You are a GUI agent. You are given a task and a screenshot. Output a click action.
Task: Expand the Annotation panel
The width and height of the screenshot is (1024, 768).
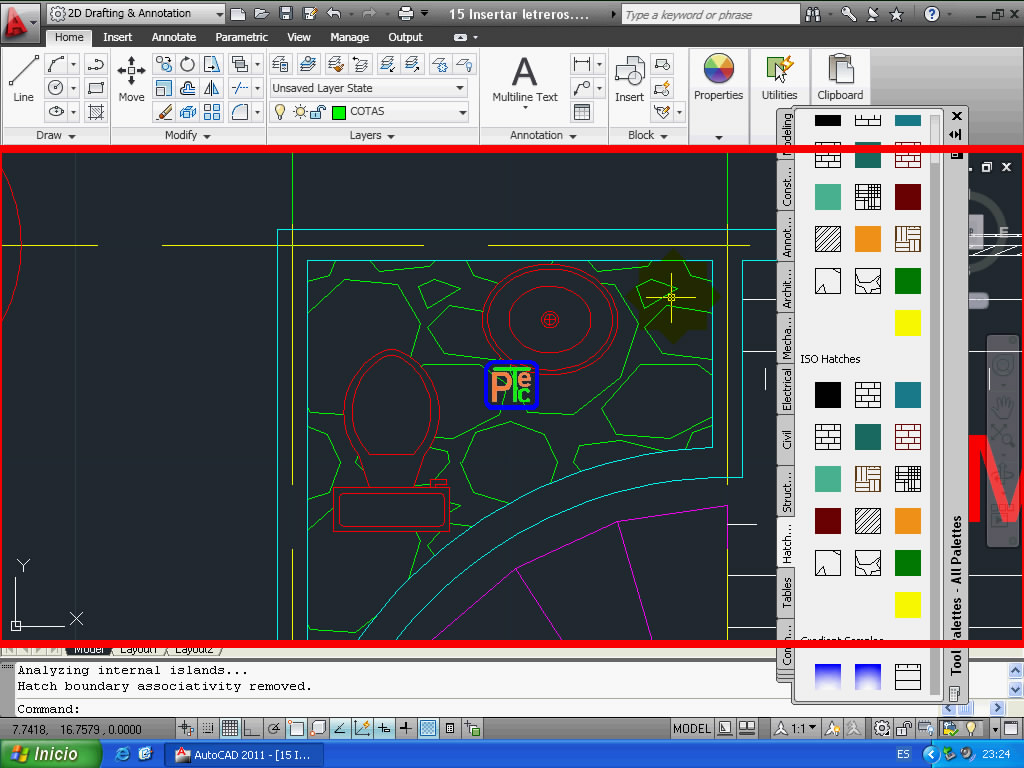(x=543, y=135)
